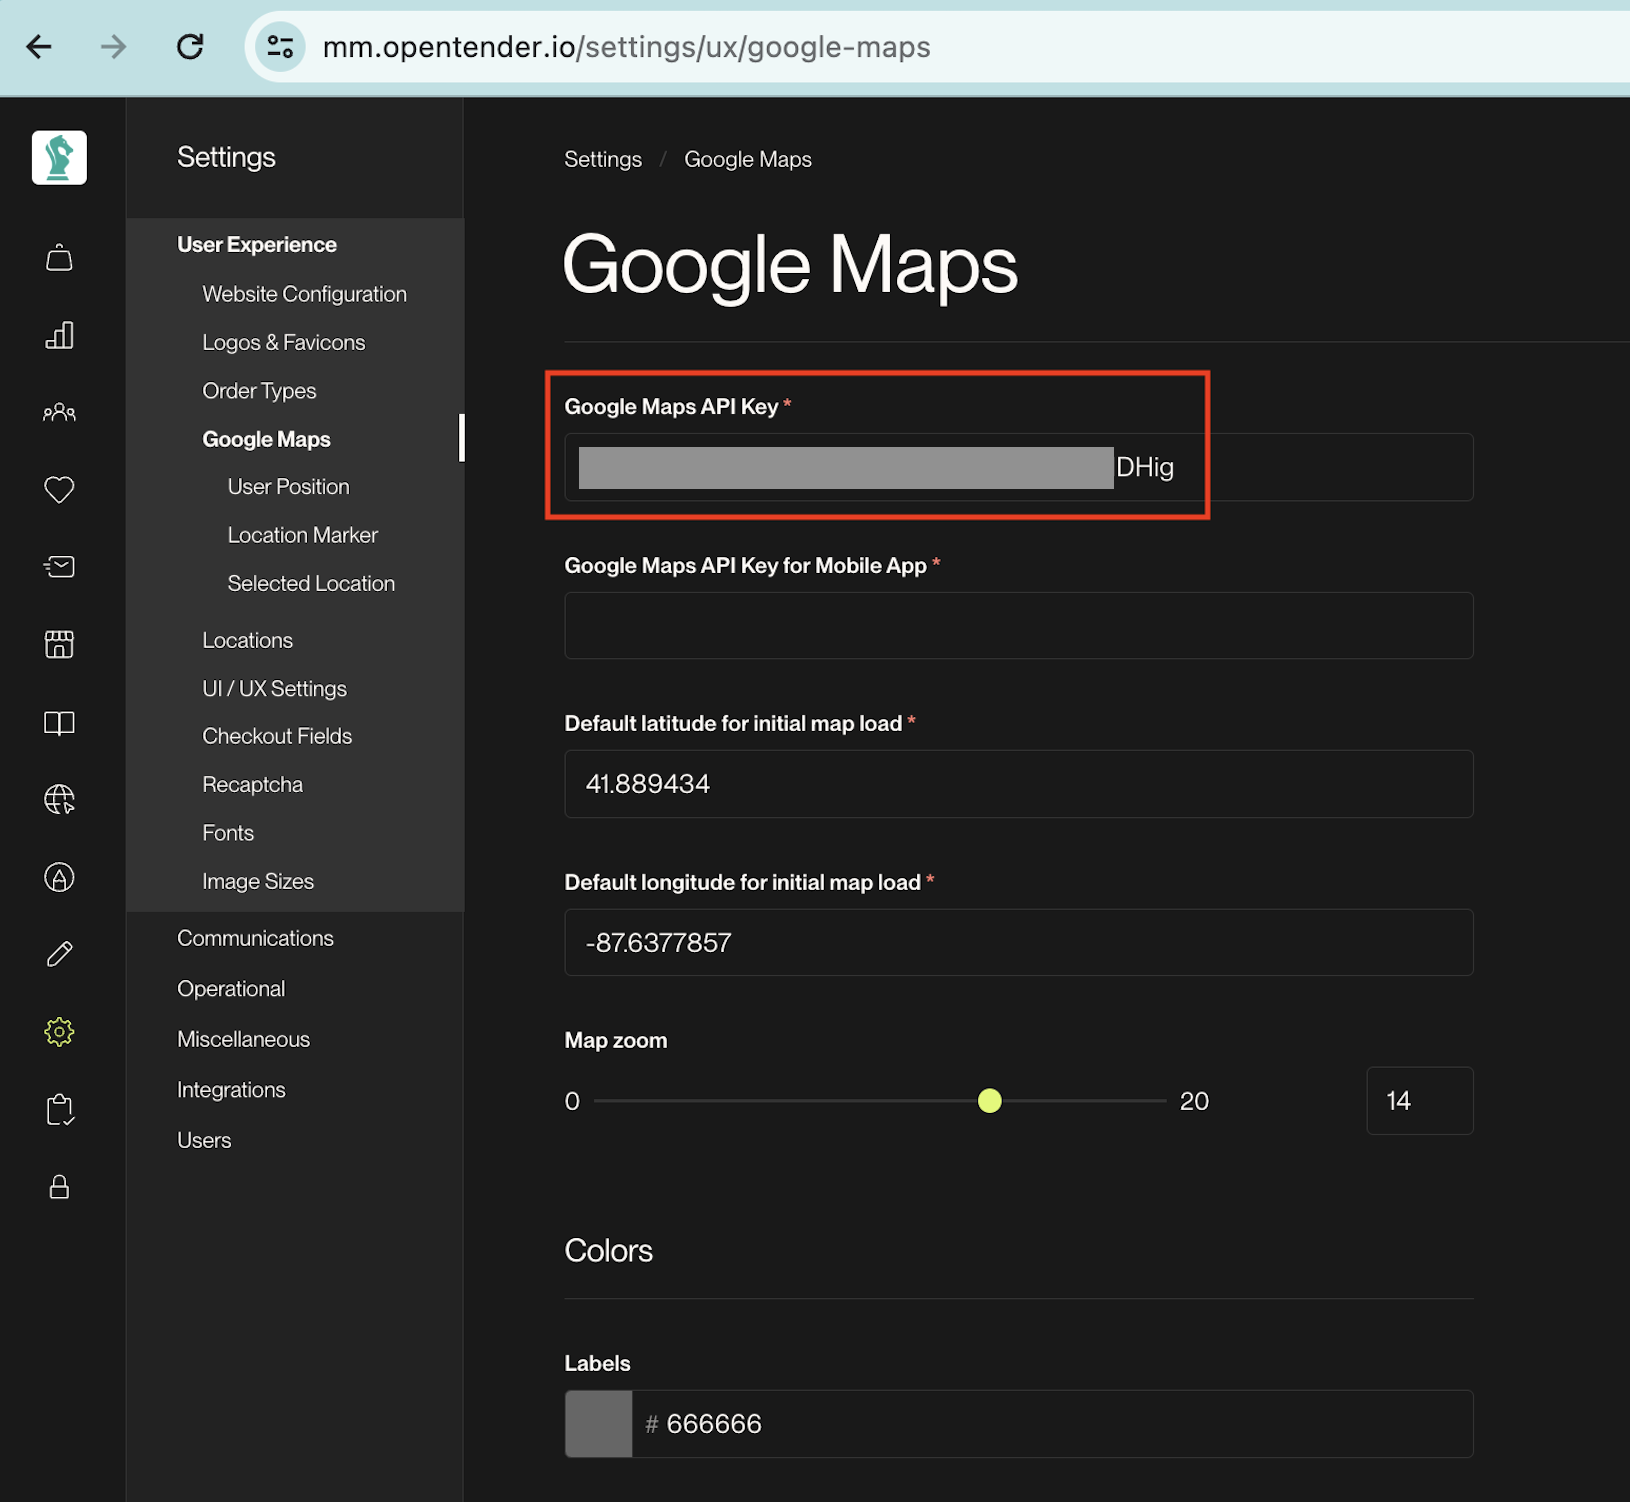Expand the Communications settings section
1630x1502 pixels.
[255, 938]
